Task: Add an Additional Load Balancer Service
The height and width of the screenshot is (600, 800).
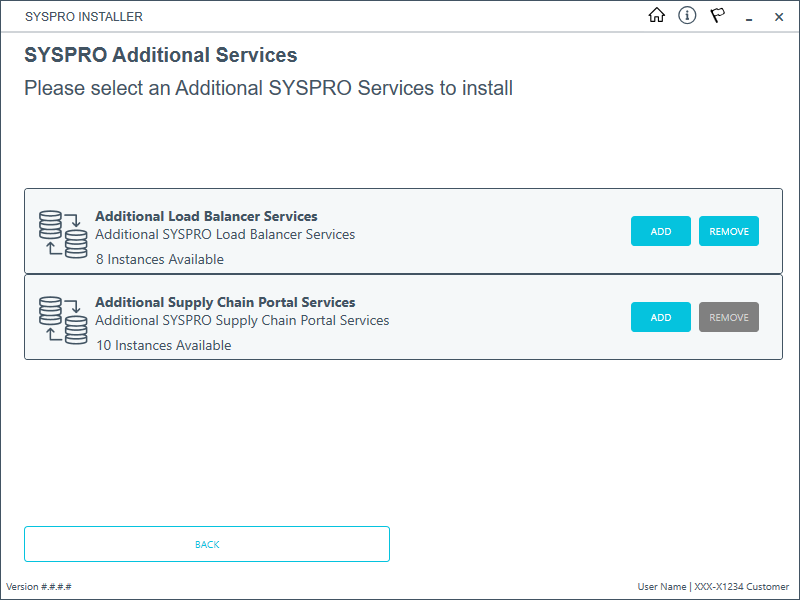Action: point(661,231)
